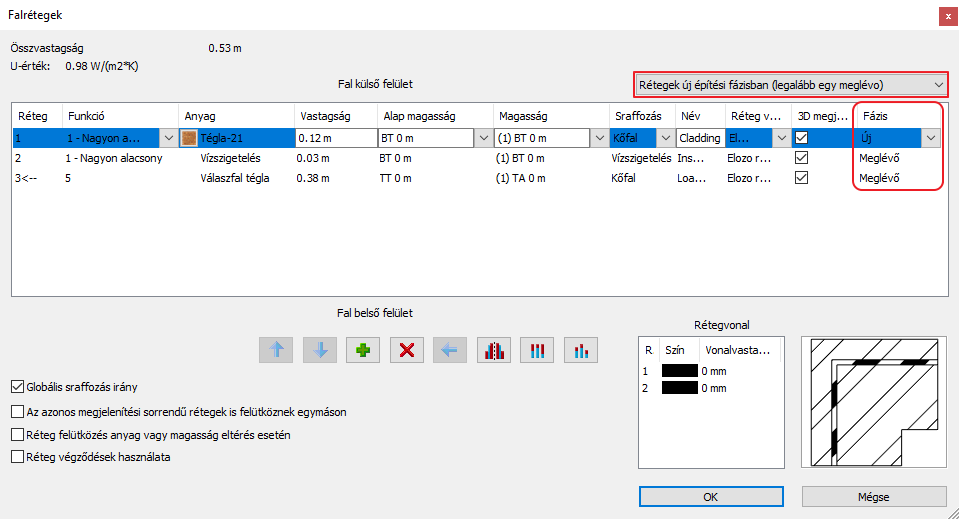Close the Falrétegek dialog
959x519 pixels.
tap(948, 17)
